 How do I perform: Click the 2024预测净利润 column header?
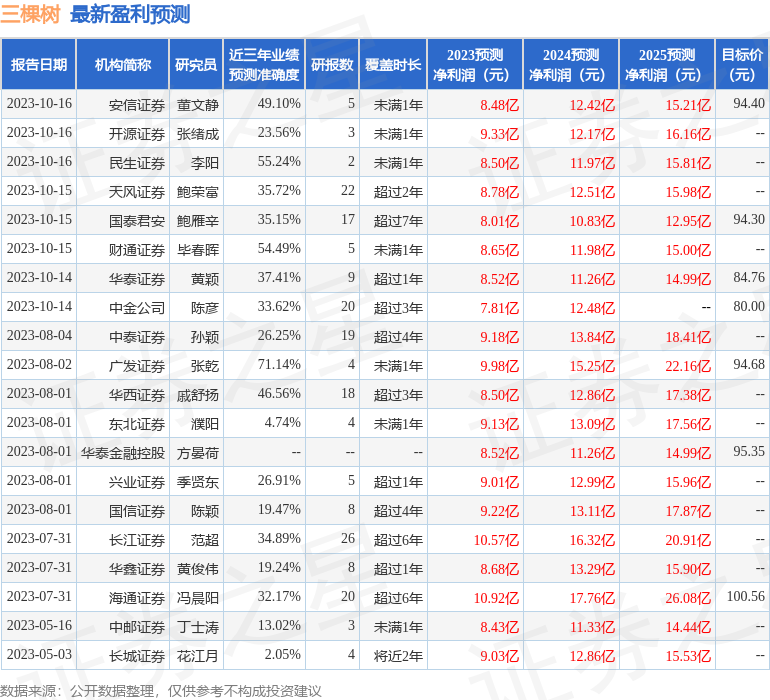(571, 64)
